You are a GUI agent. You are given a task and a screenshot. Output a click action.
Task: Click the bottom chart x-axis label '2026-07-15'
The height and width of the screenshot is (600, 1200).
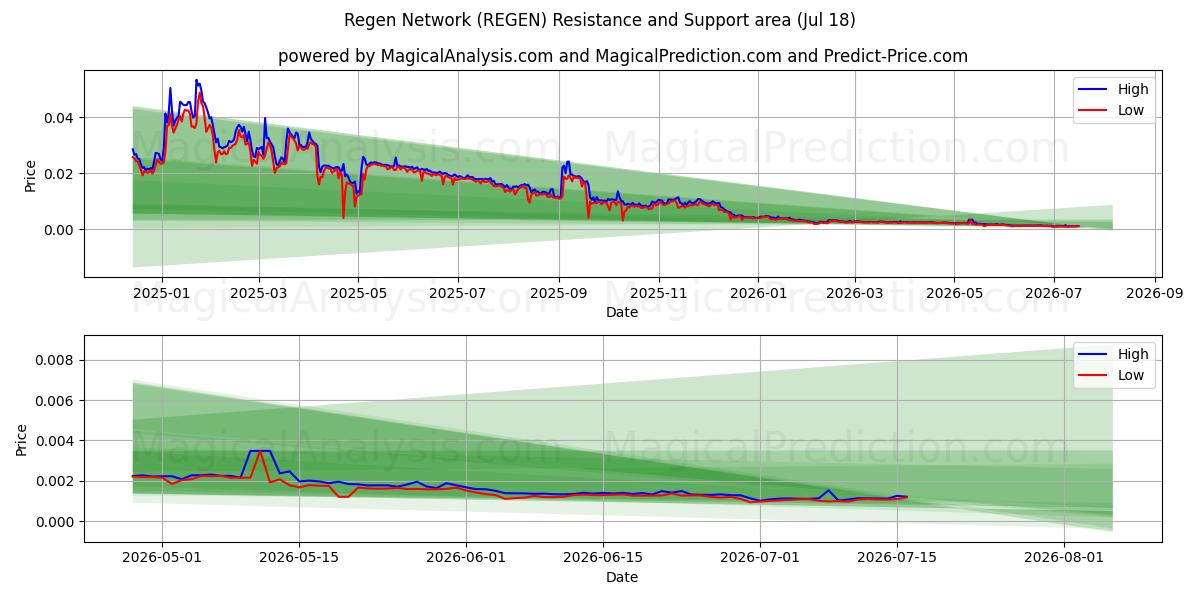(897, 559)
